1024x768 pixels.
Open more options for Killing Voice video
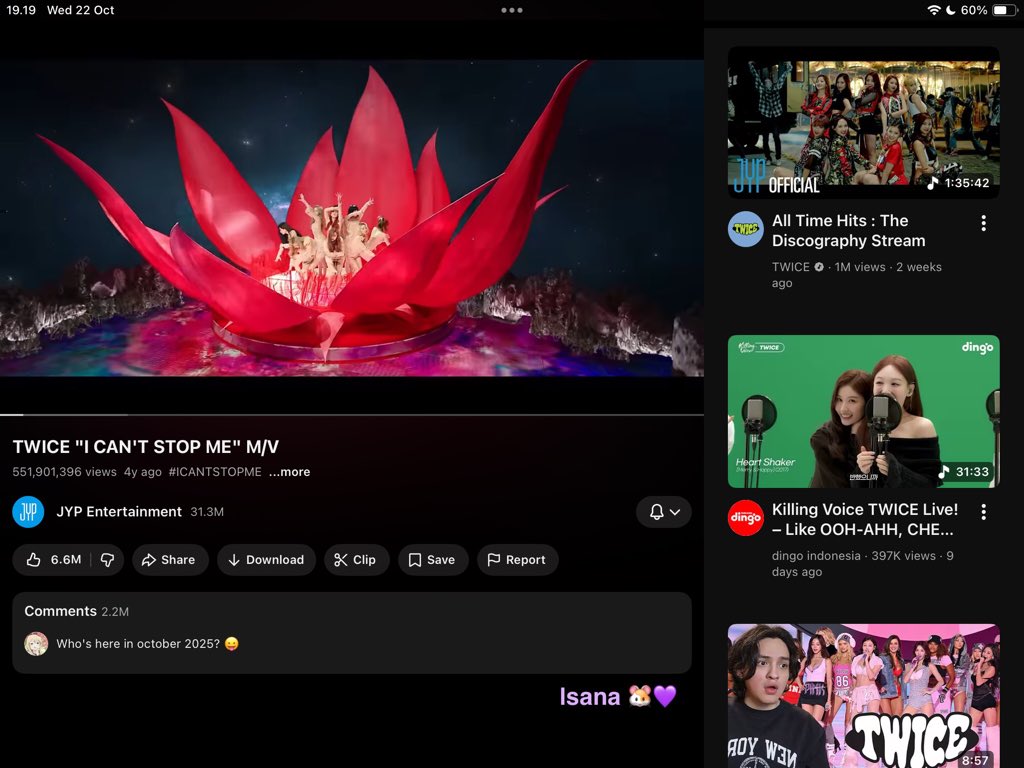click(x=984, y=512)
